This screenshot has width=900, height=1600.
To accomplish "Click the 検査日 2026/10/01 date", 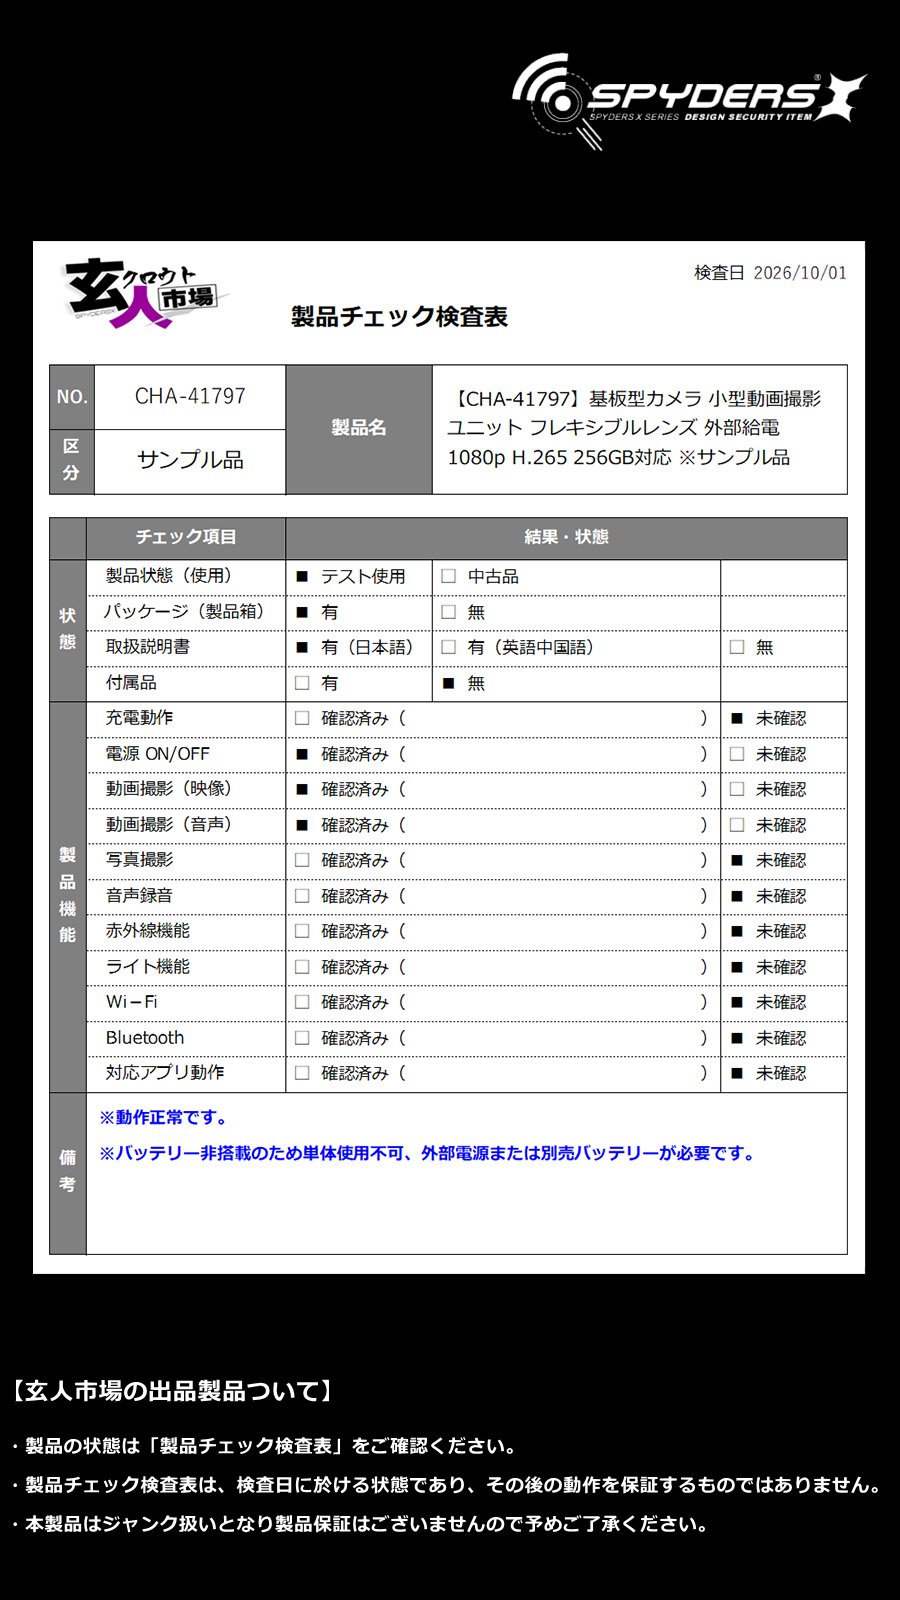I will tap(770, 273).
